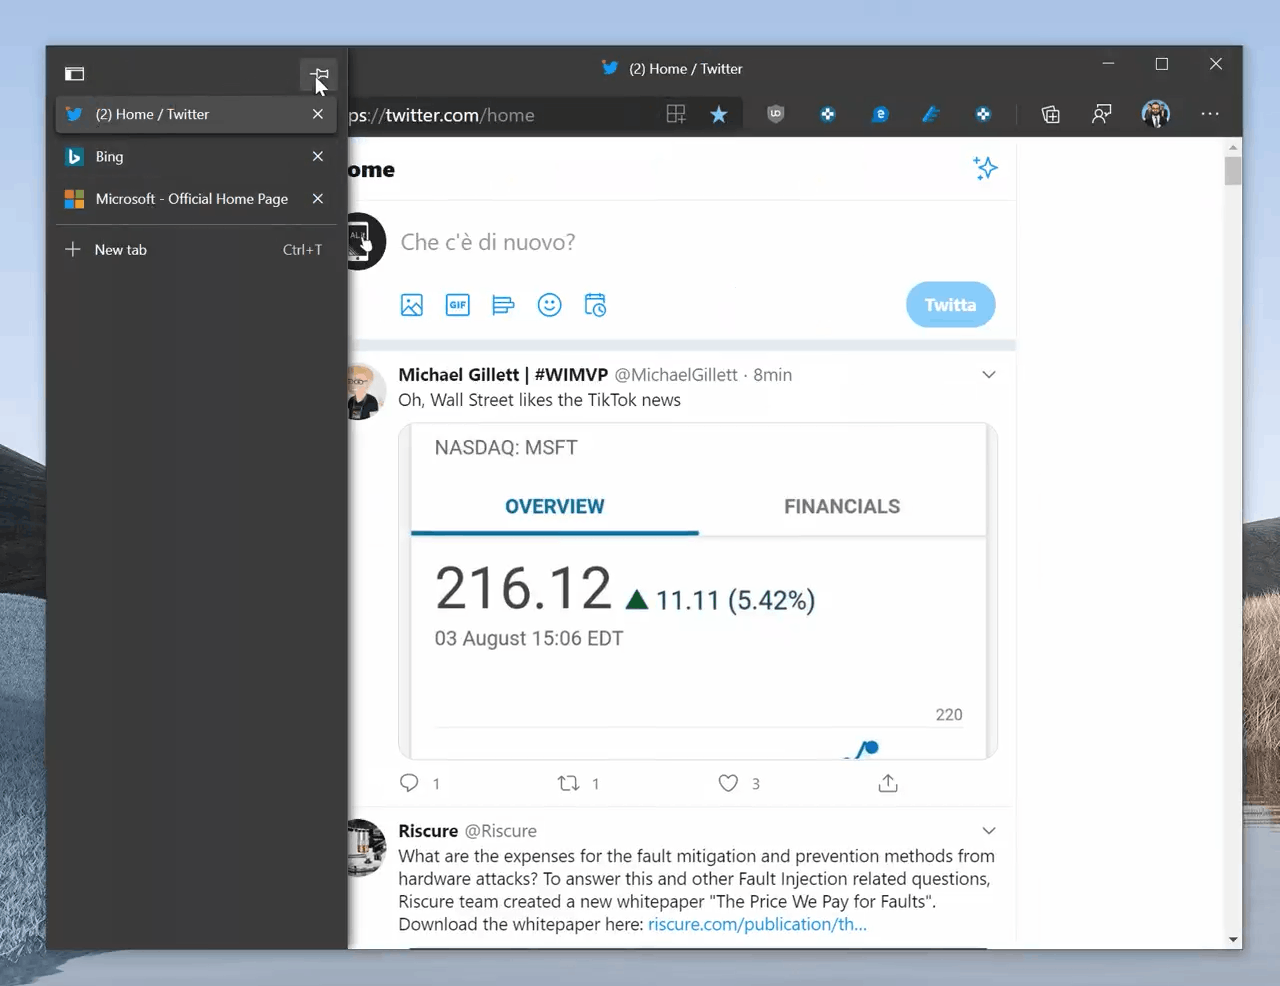The height and width of the screenshot is (986, 1280).
Task: Reply to Michael Gillett's tweet
Action: tap(409, 783)
